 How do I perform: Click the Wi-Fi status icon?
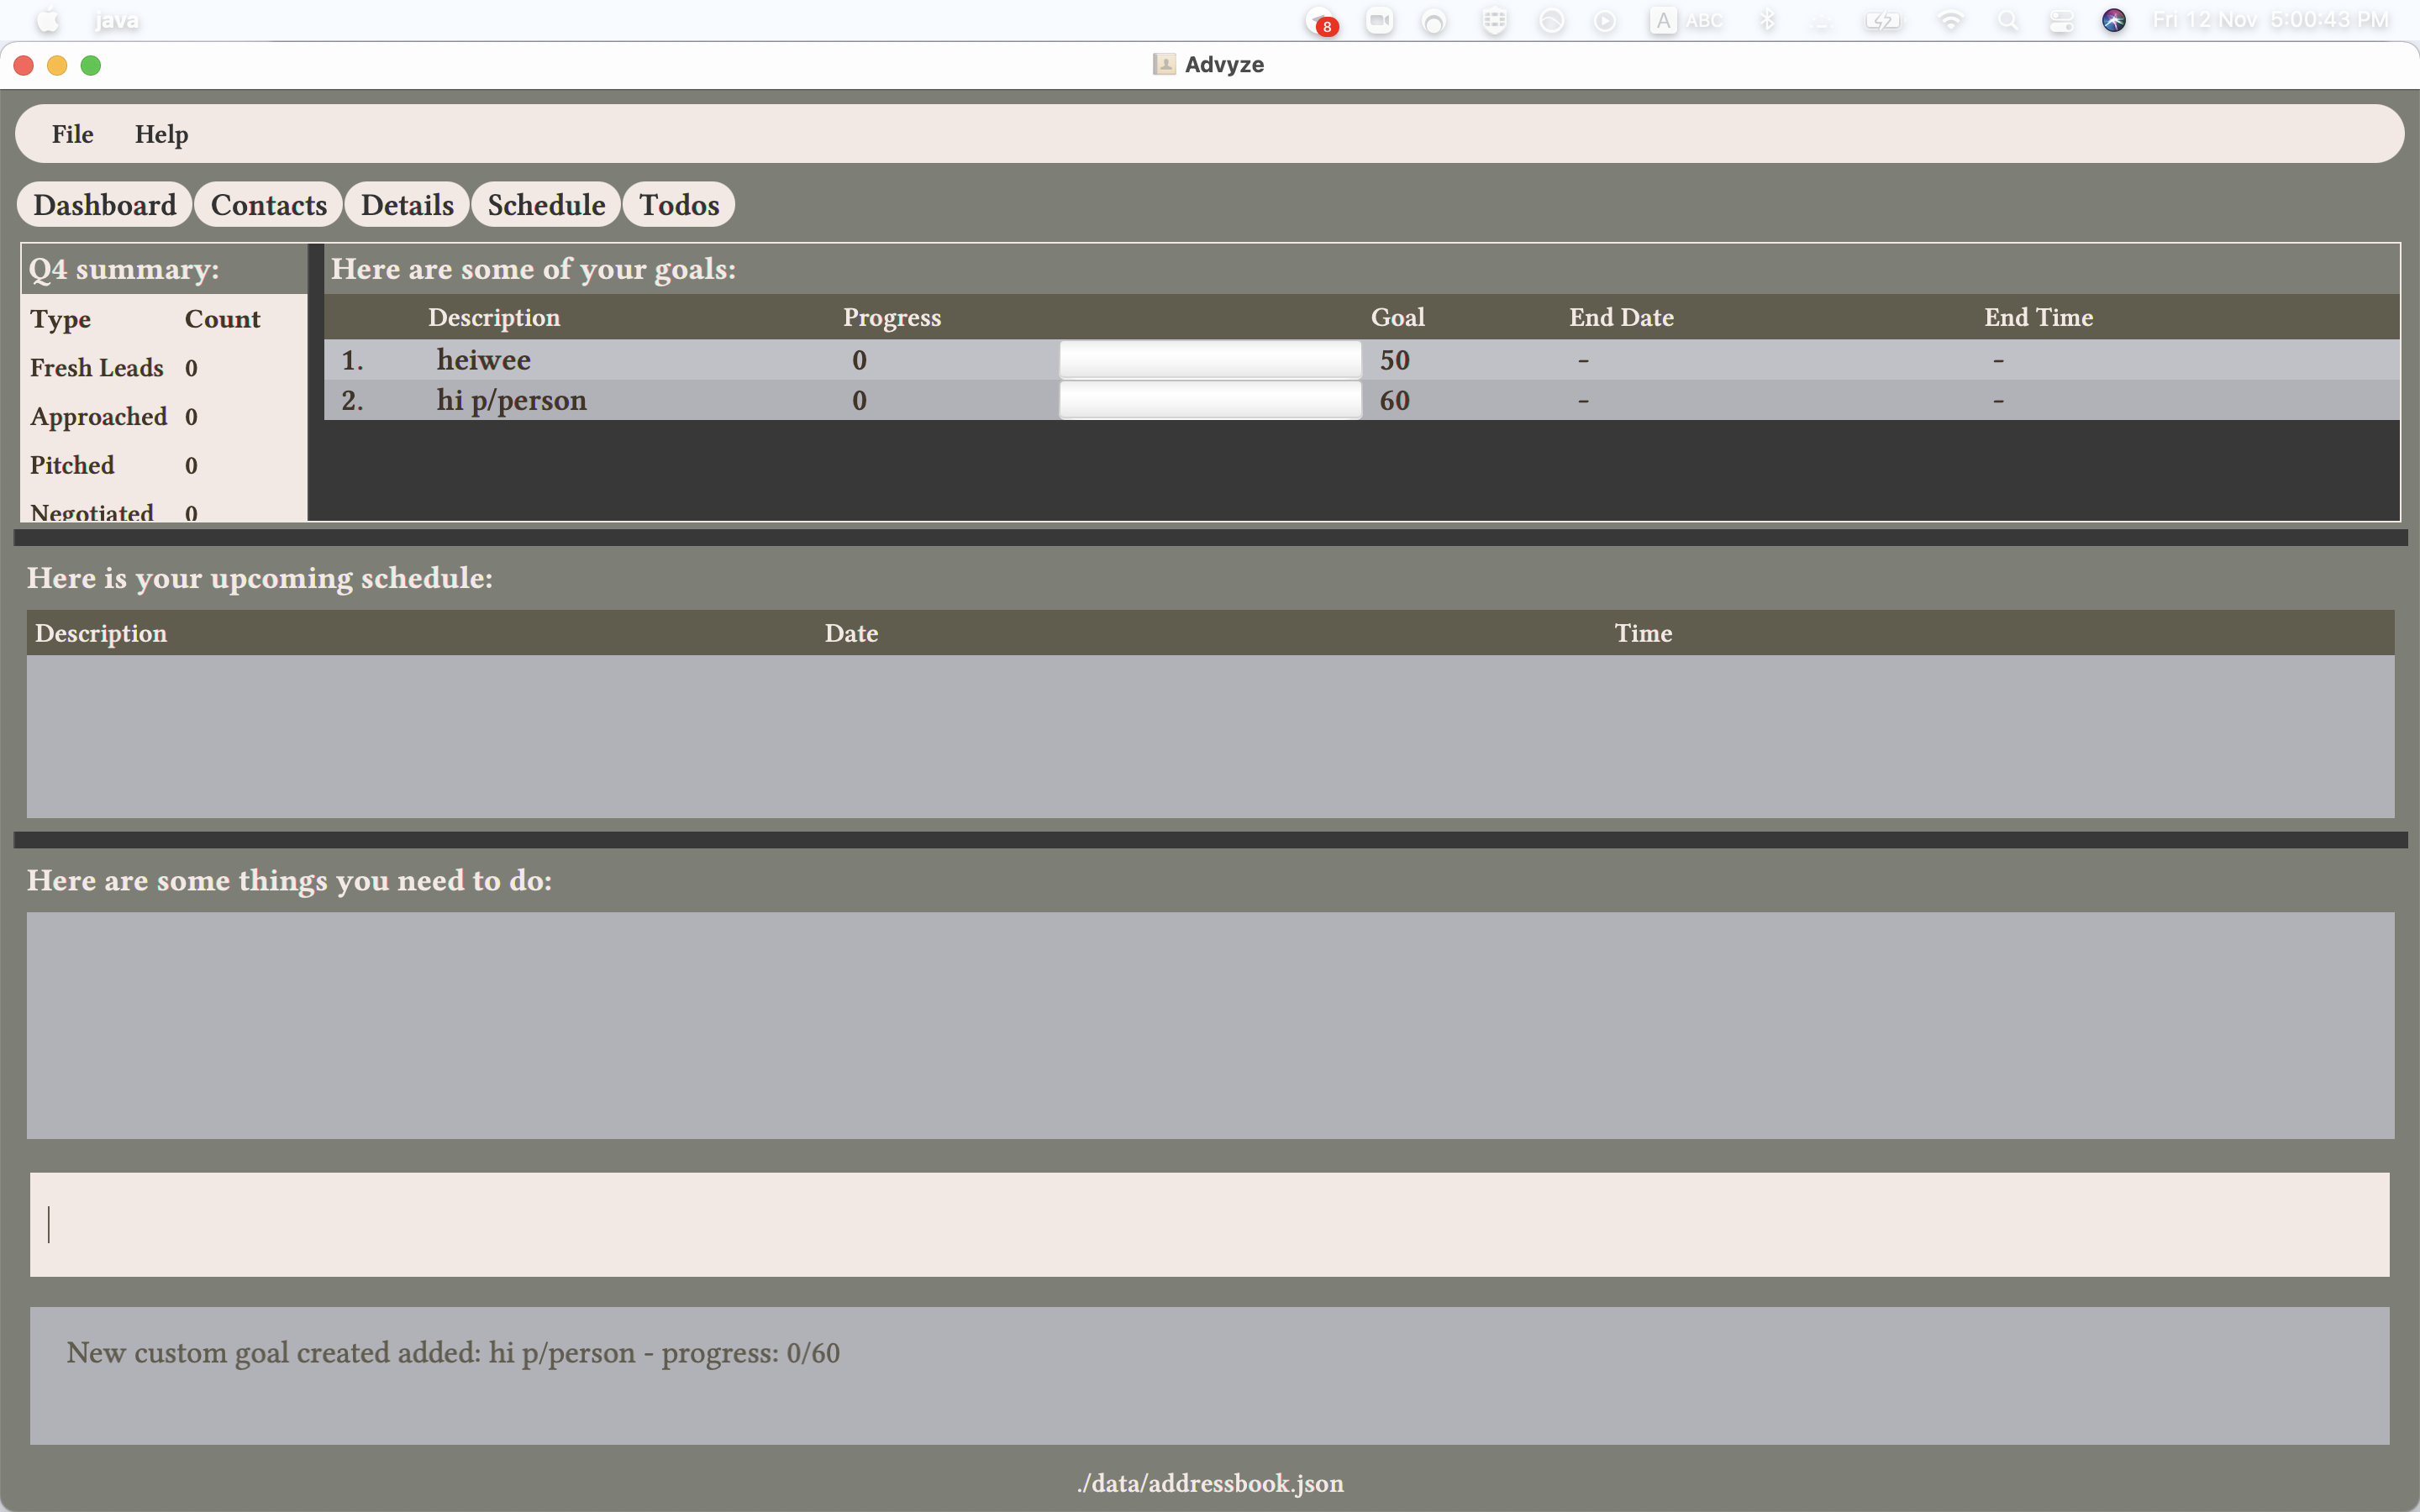1950,20
